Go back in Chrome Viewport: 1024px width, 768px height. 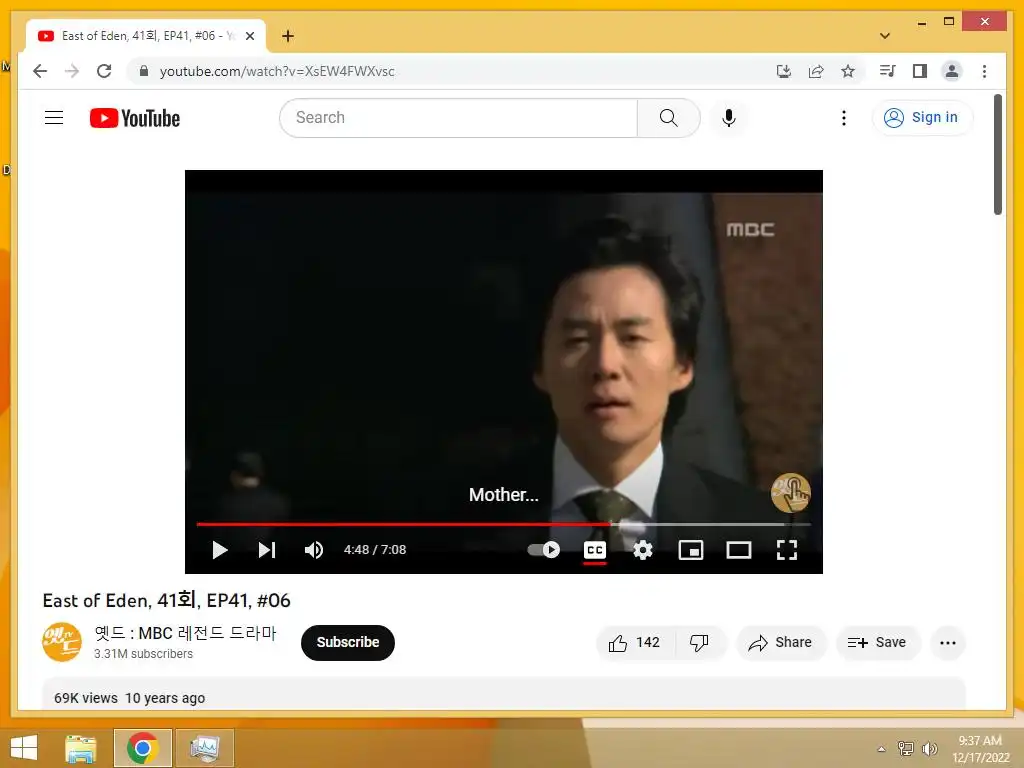(x=40, y=71)
